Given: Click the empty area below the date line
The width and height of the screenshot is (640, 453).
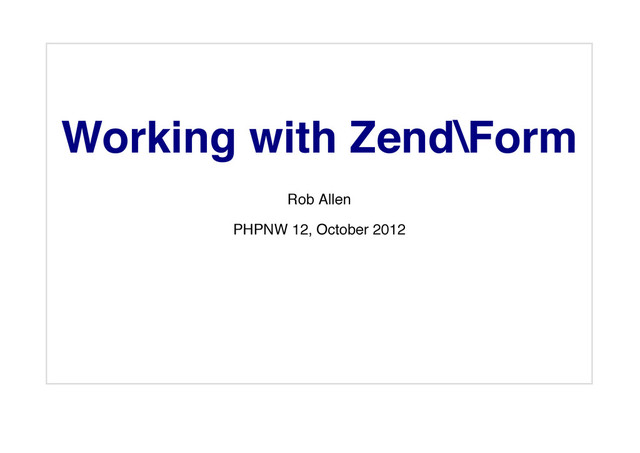Looking at the screenshot, I should coord(319,310).
